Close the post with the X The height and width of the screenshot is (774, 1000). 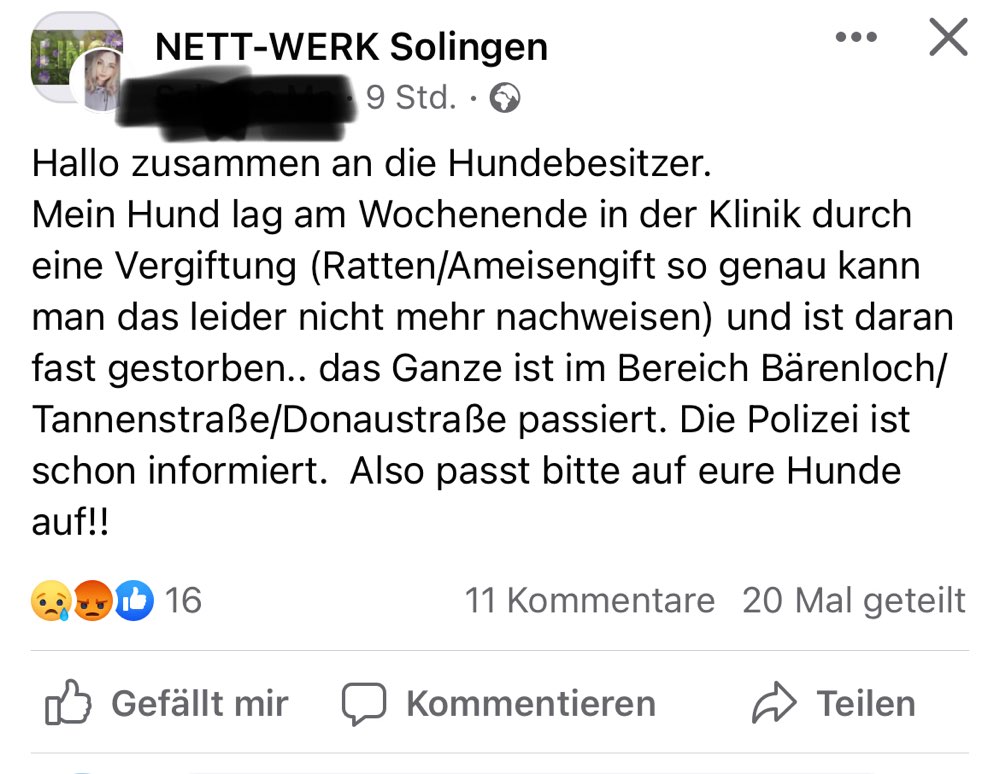946,37
